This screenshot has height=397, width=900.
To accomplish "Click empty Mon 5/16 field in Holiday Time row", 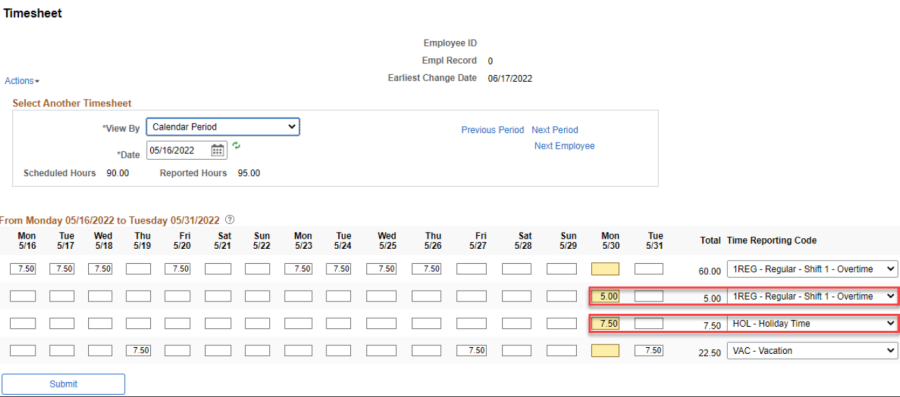I will point(23,324).
